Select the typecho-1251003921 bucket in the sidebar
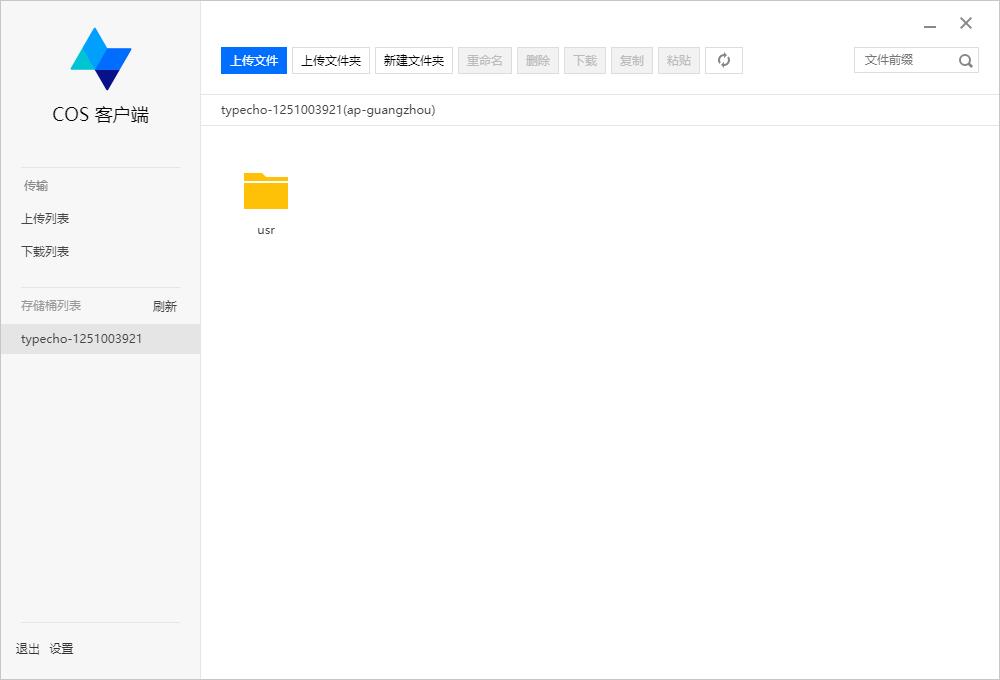The width and height of the screenshot is (1000, 680). click(x=82, y=339)
